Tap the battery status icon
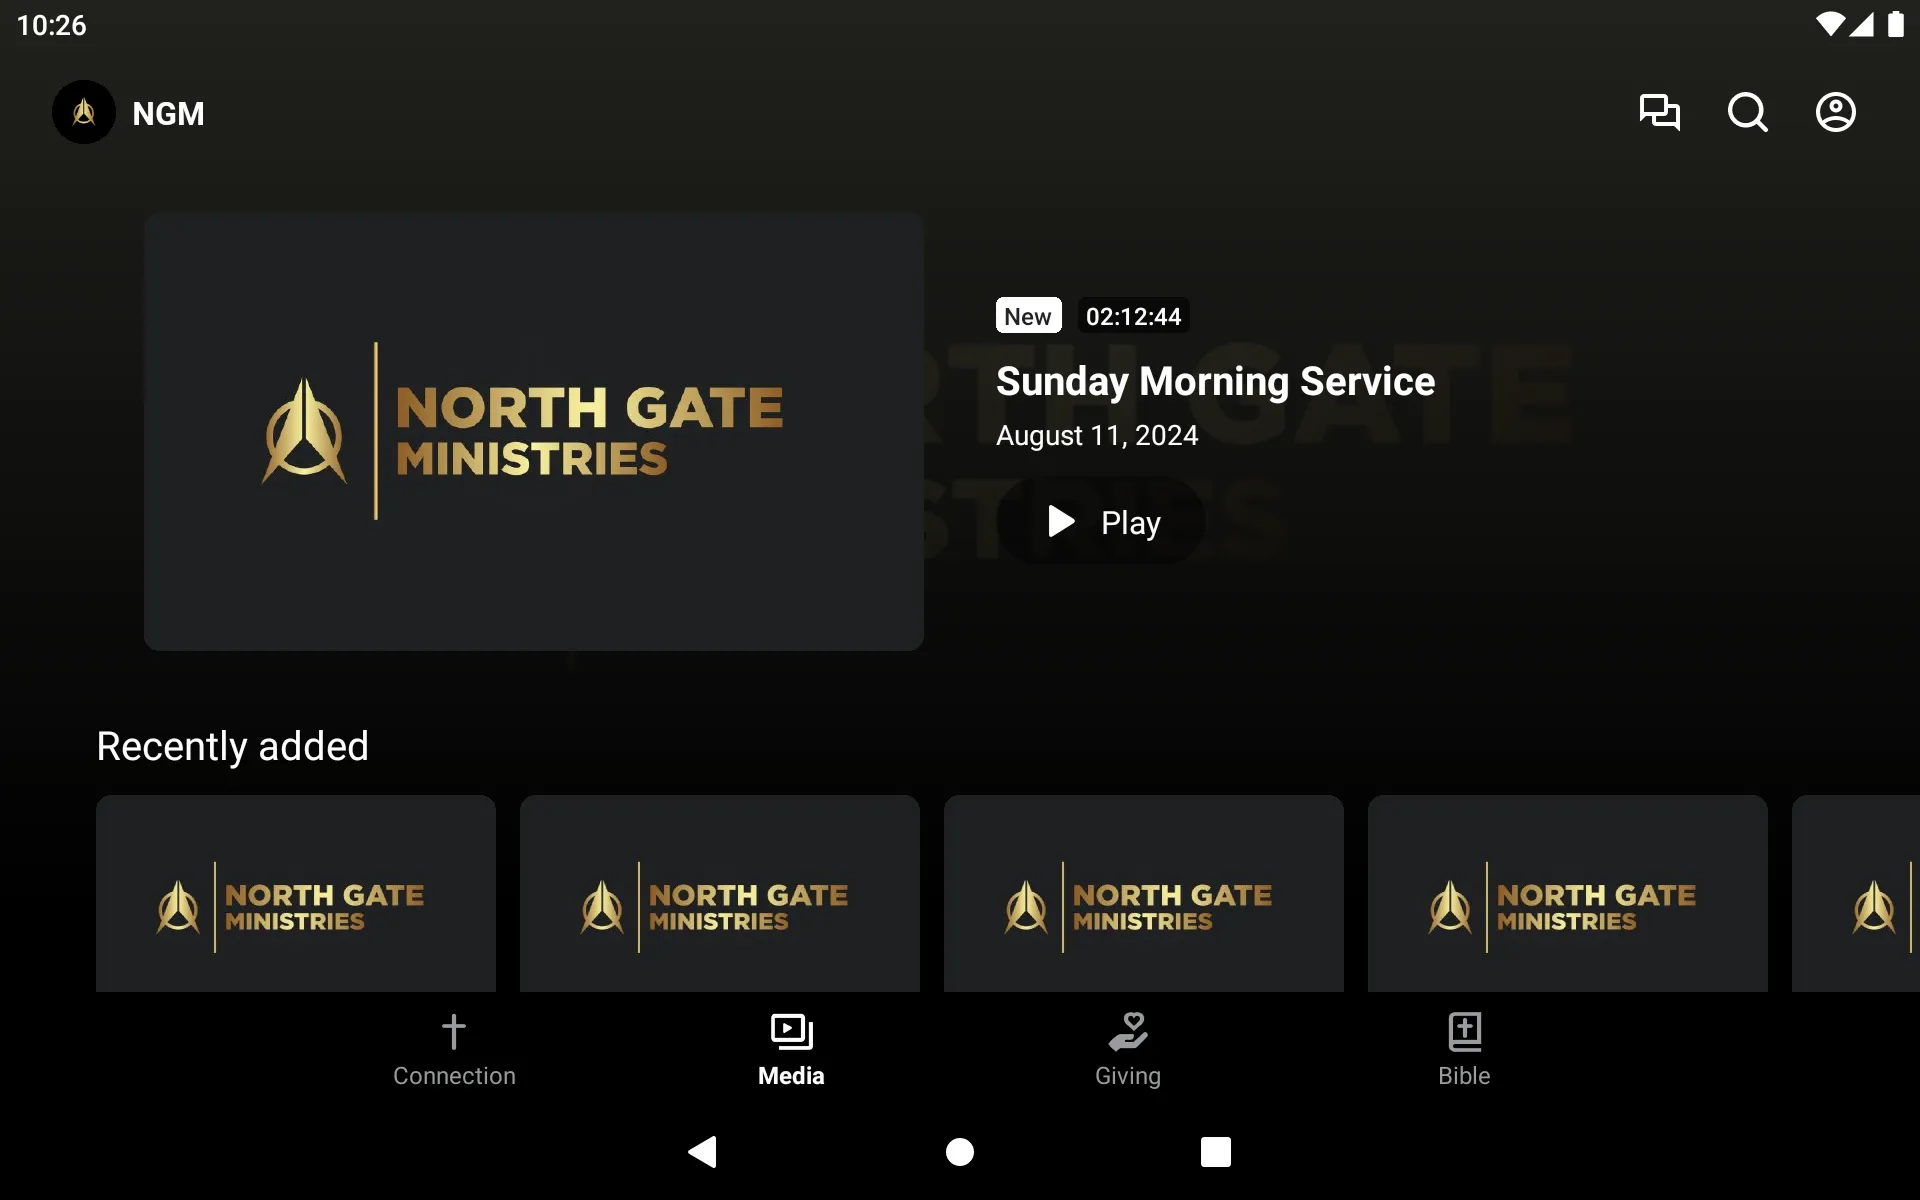Image resolution: width=1920 pixels, height=1200 pixels. [1895, 24]
